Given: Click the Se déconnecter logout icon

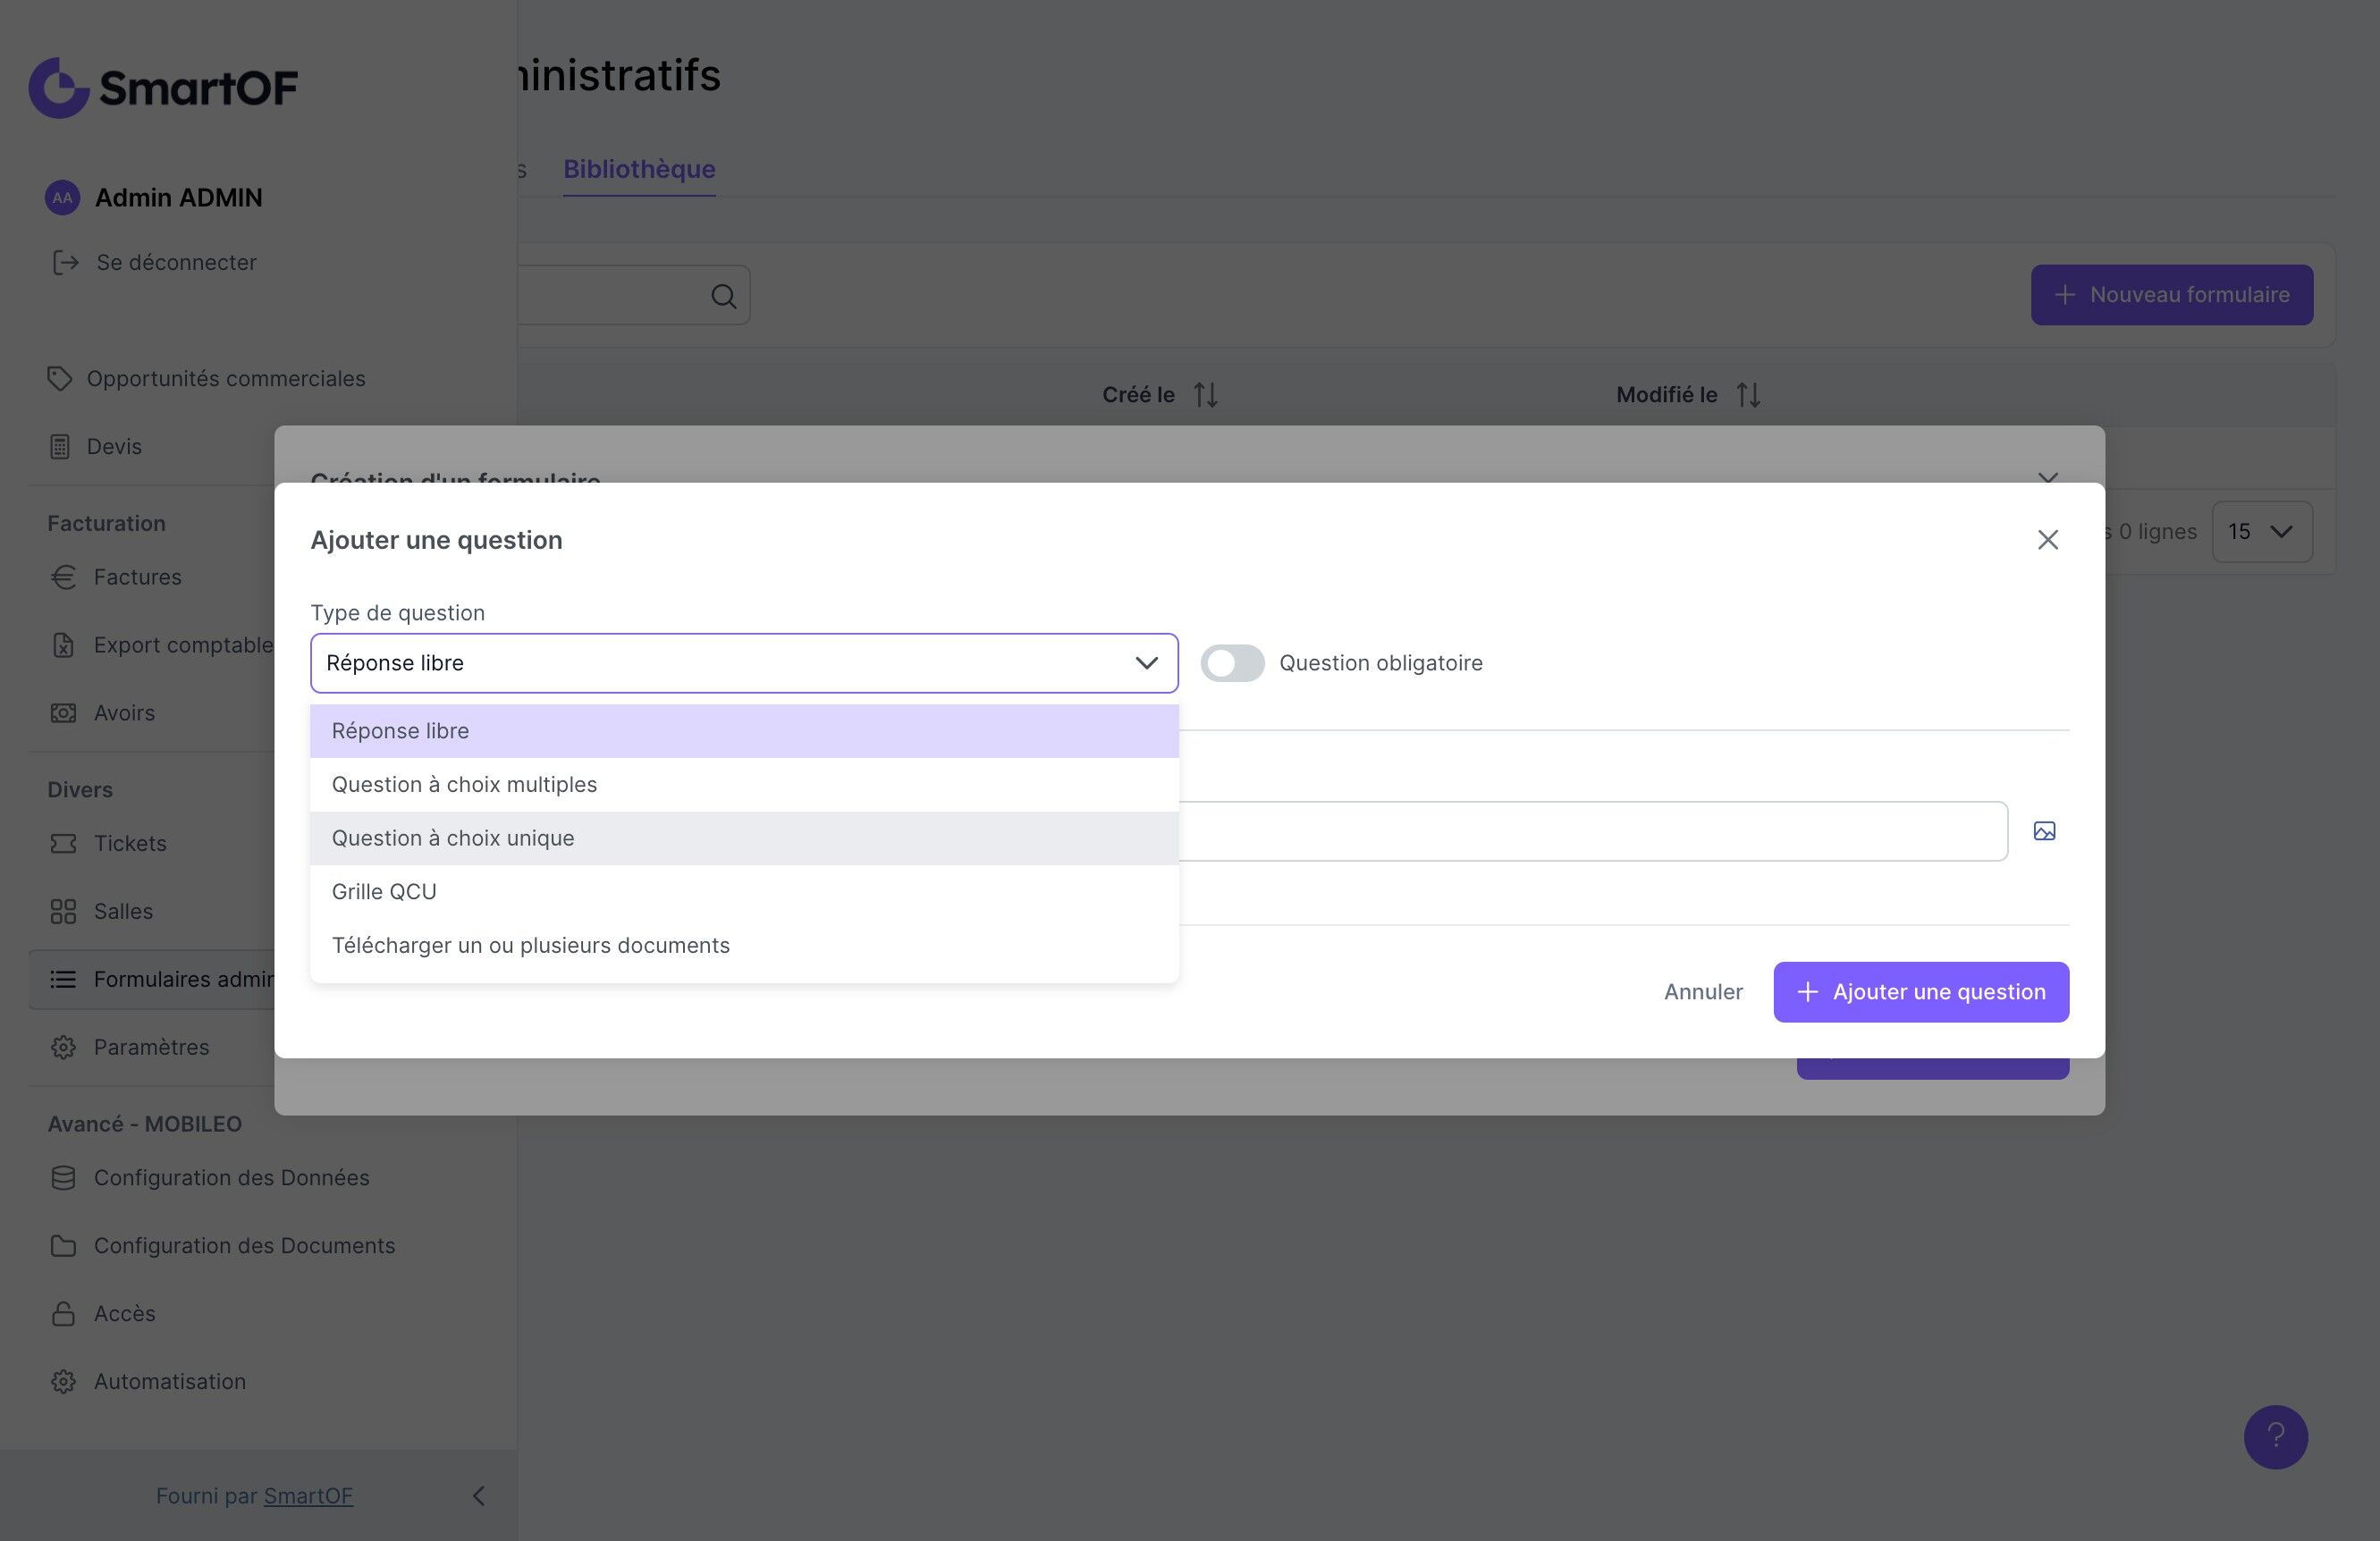Looking at the screenshot, I should [x=65, y=263].
